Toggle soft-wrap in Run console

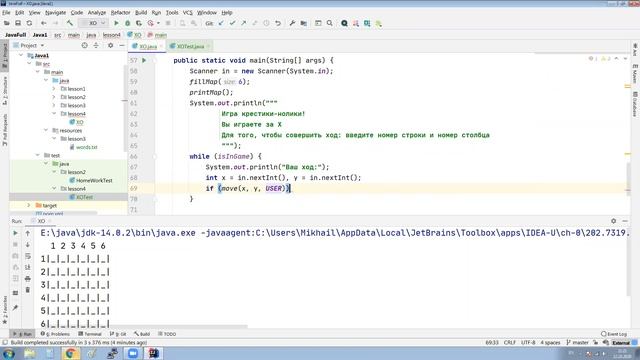point(27,256)
